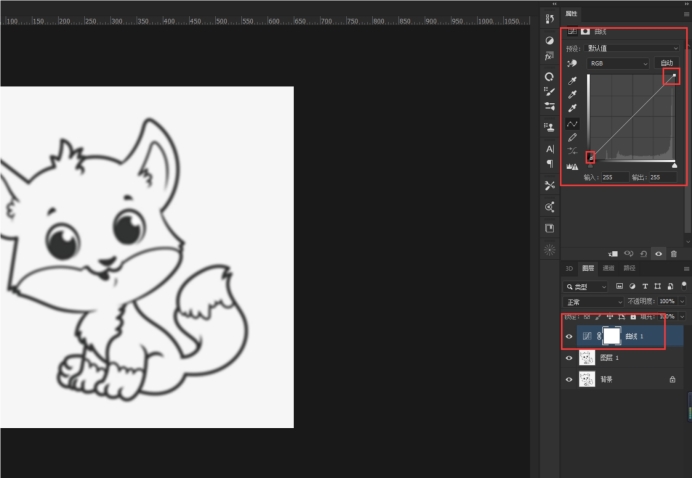The width and height of the screenshot is (692, 478).
Task: Open the crossed tools panel icon
Action: tap(549, 185)
